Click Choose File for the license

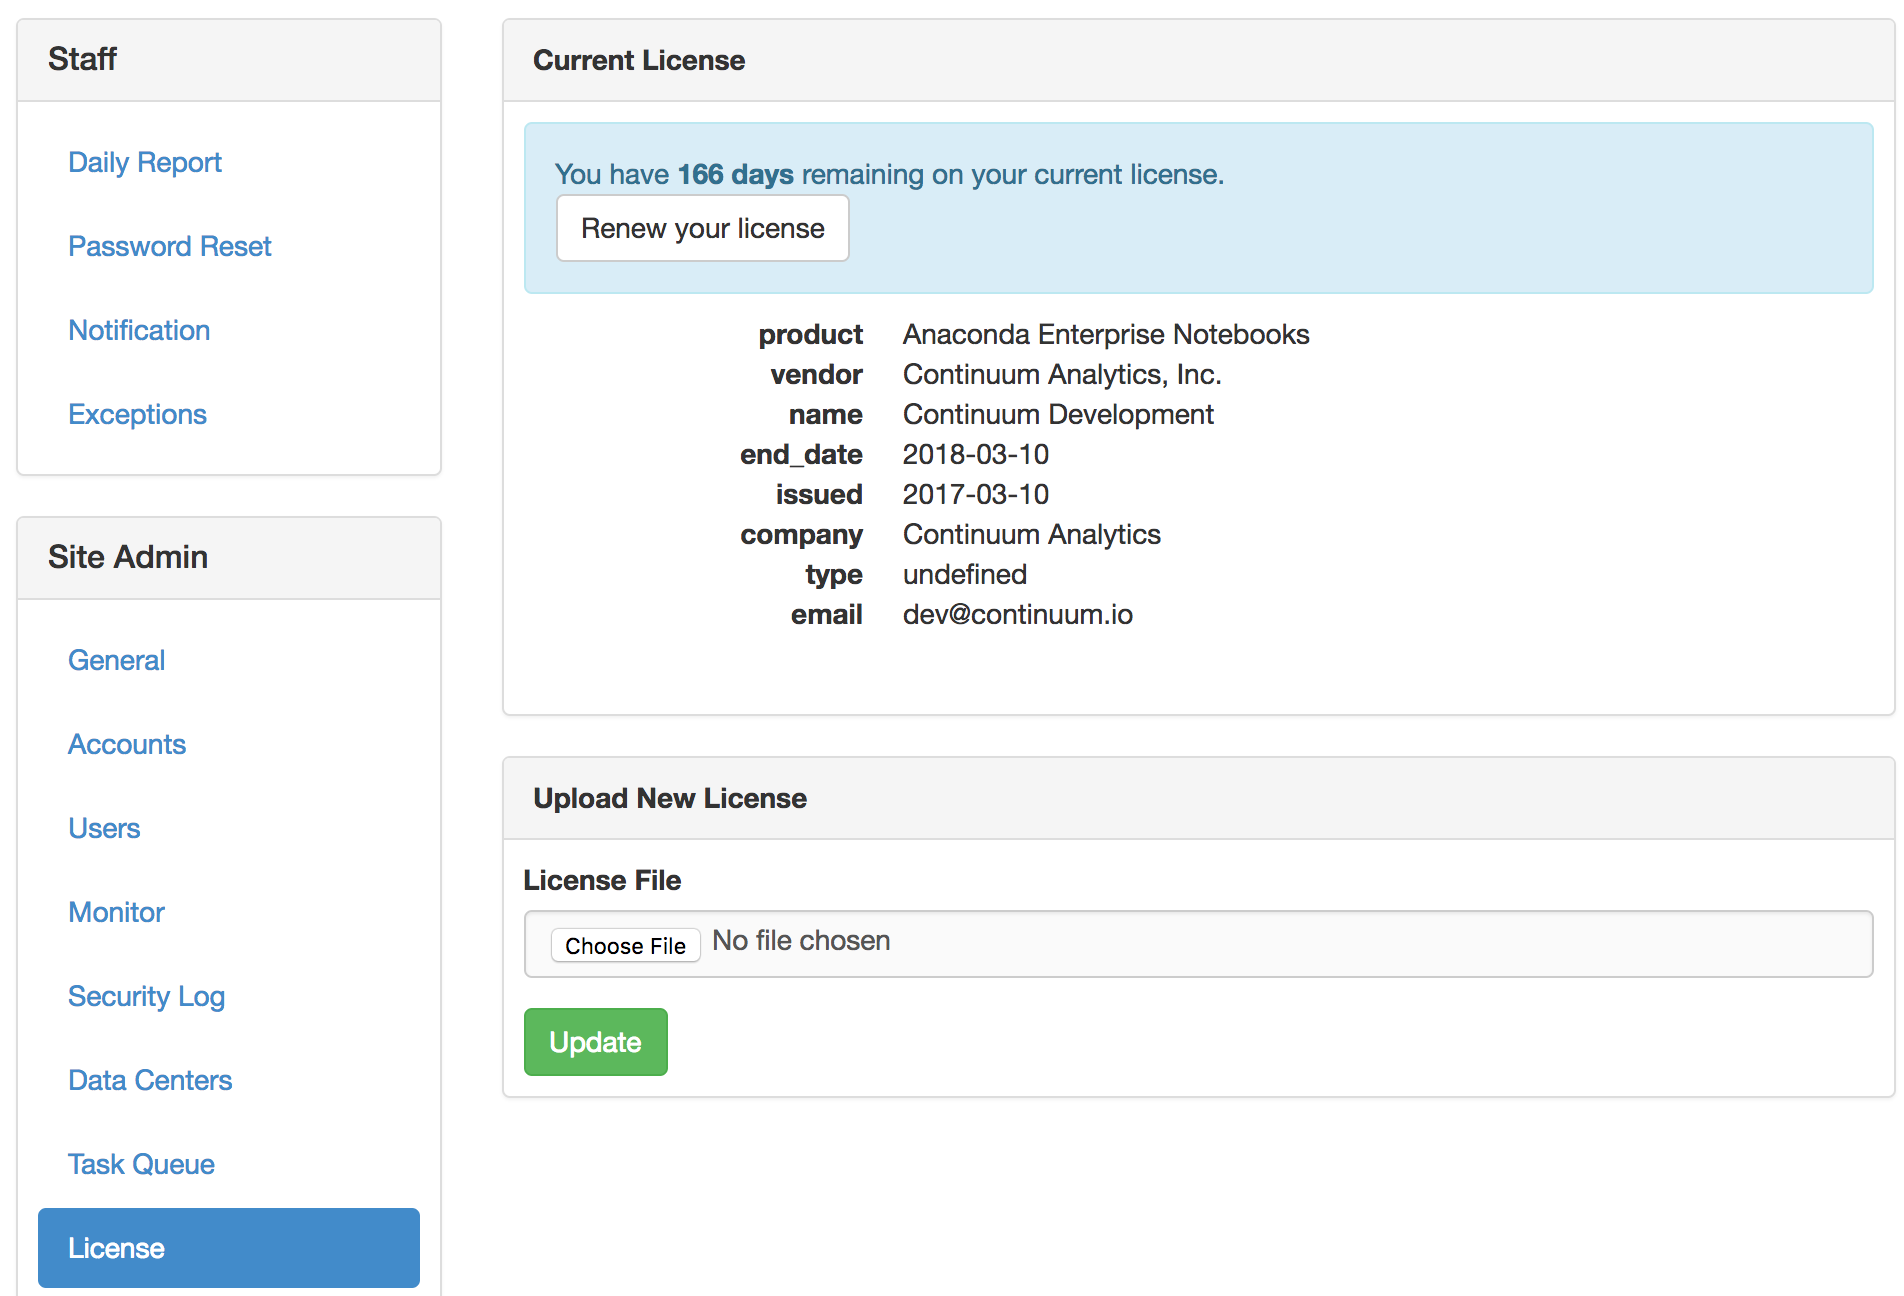click(x=625, y=945)
